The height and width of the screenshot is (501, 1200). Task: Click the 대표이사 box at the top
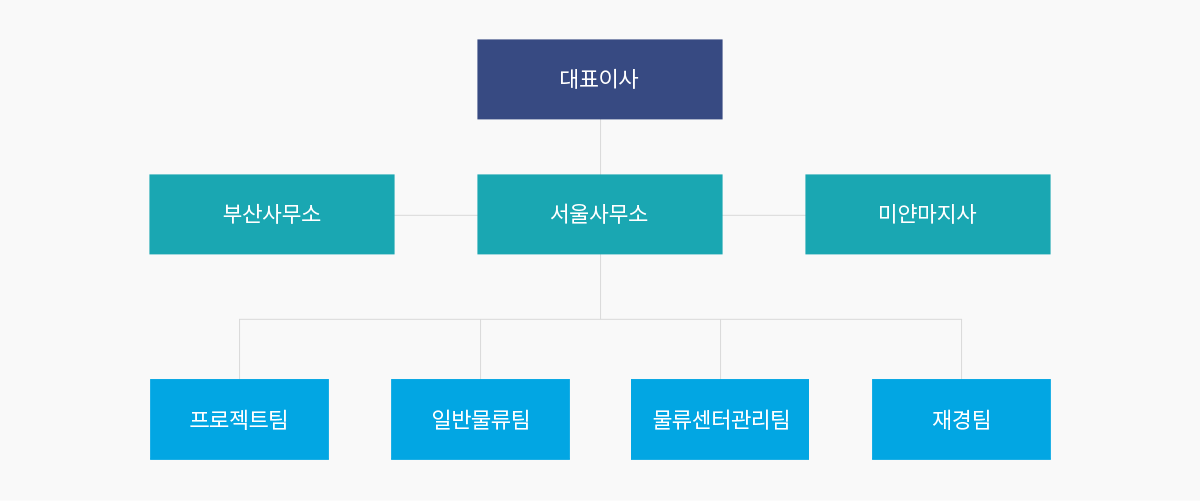[x=600, y=79]
